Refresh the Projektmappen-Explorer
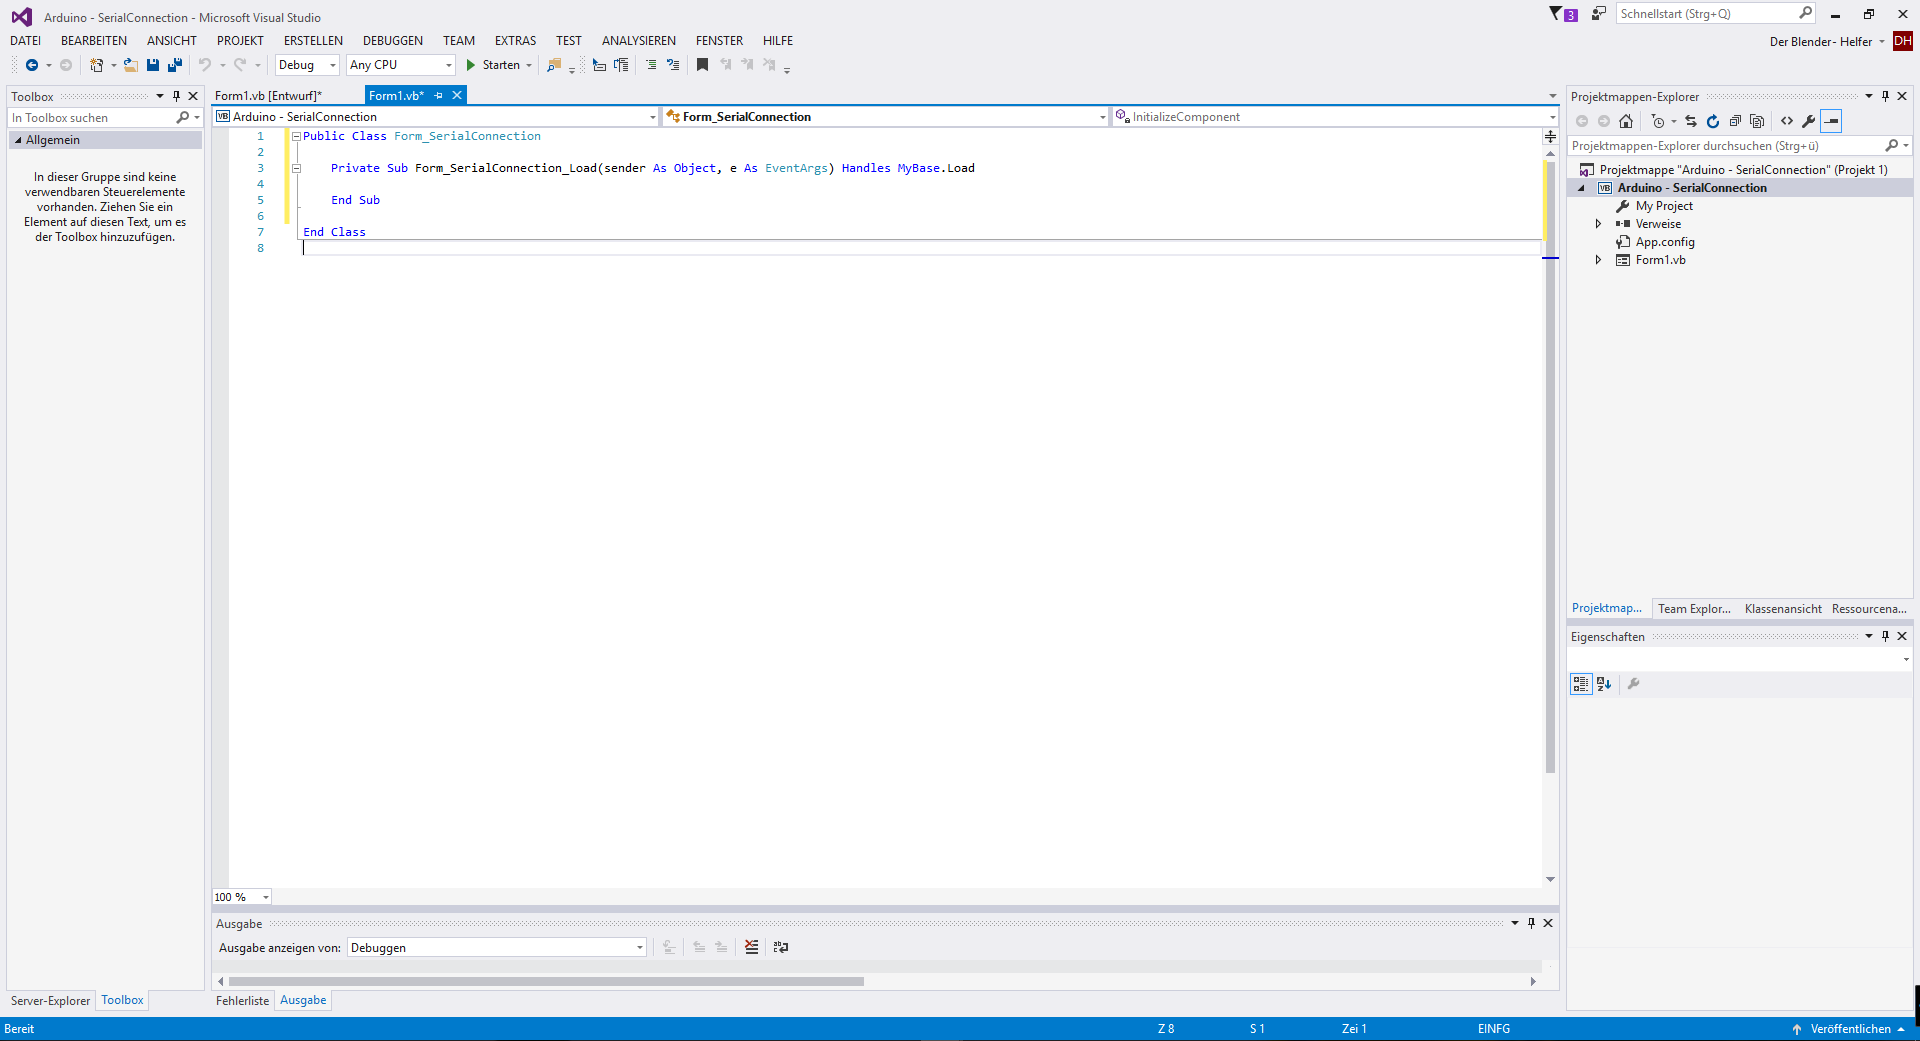Viewport: 1920px width, 1041px height. pos(1713,121)
